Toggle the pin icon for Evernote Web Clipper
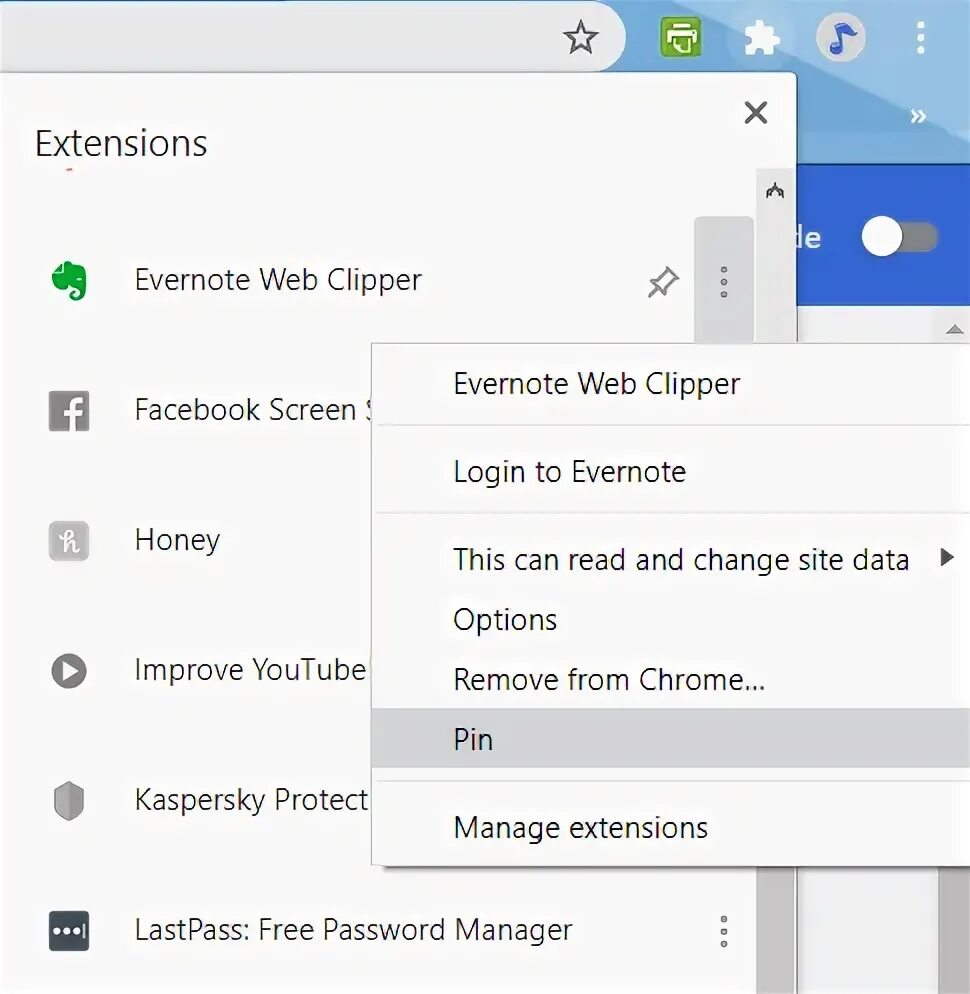This screenshot has height=994, width=970. pos(662,284)
